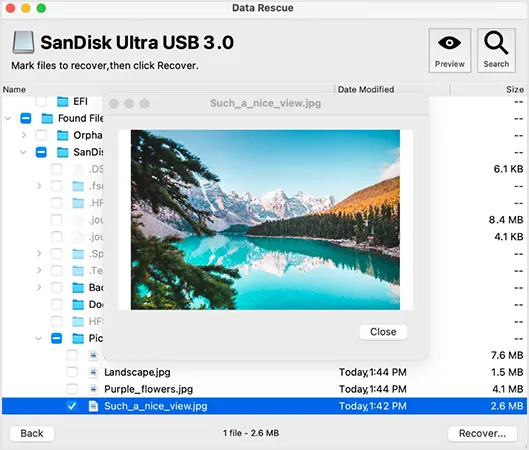
Task: Check the Do folder checkbox
Action: pyautogui.click(x=56, y=304)
